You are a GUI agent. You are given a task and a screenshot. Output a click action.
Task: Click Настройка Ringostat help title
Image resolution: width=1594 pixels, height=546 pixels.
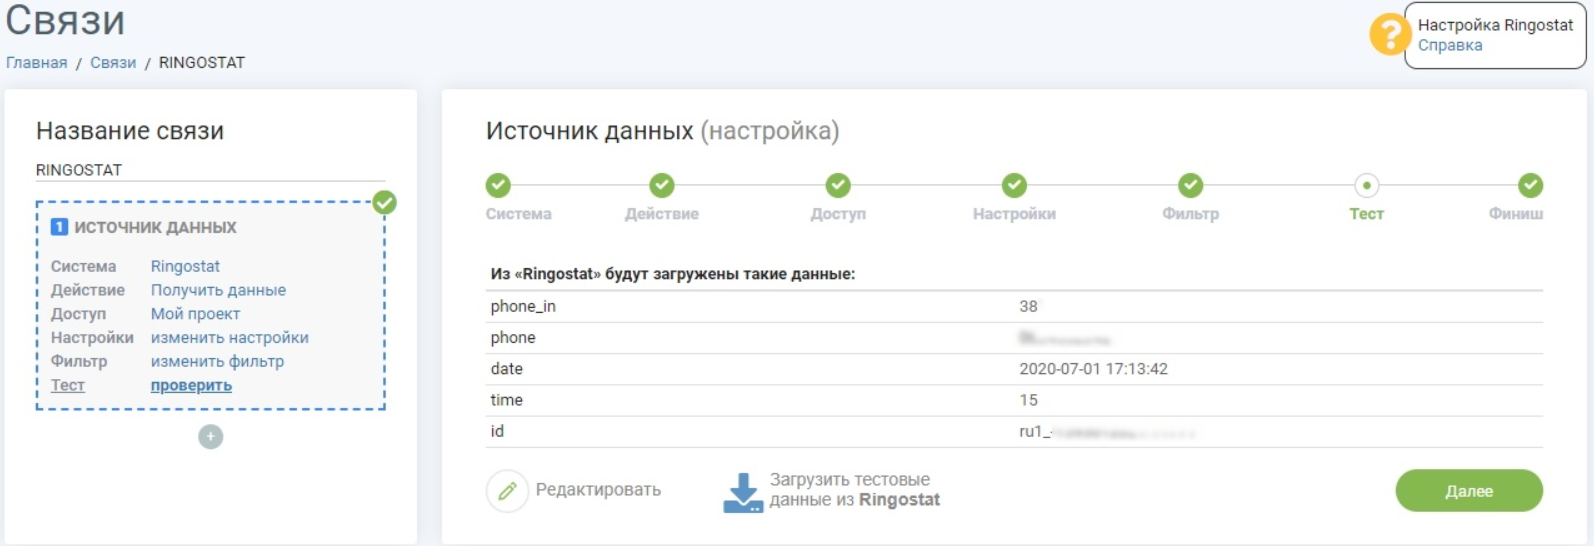coord(1495,25)
